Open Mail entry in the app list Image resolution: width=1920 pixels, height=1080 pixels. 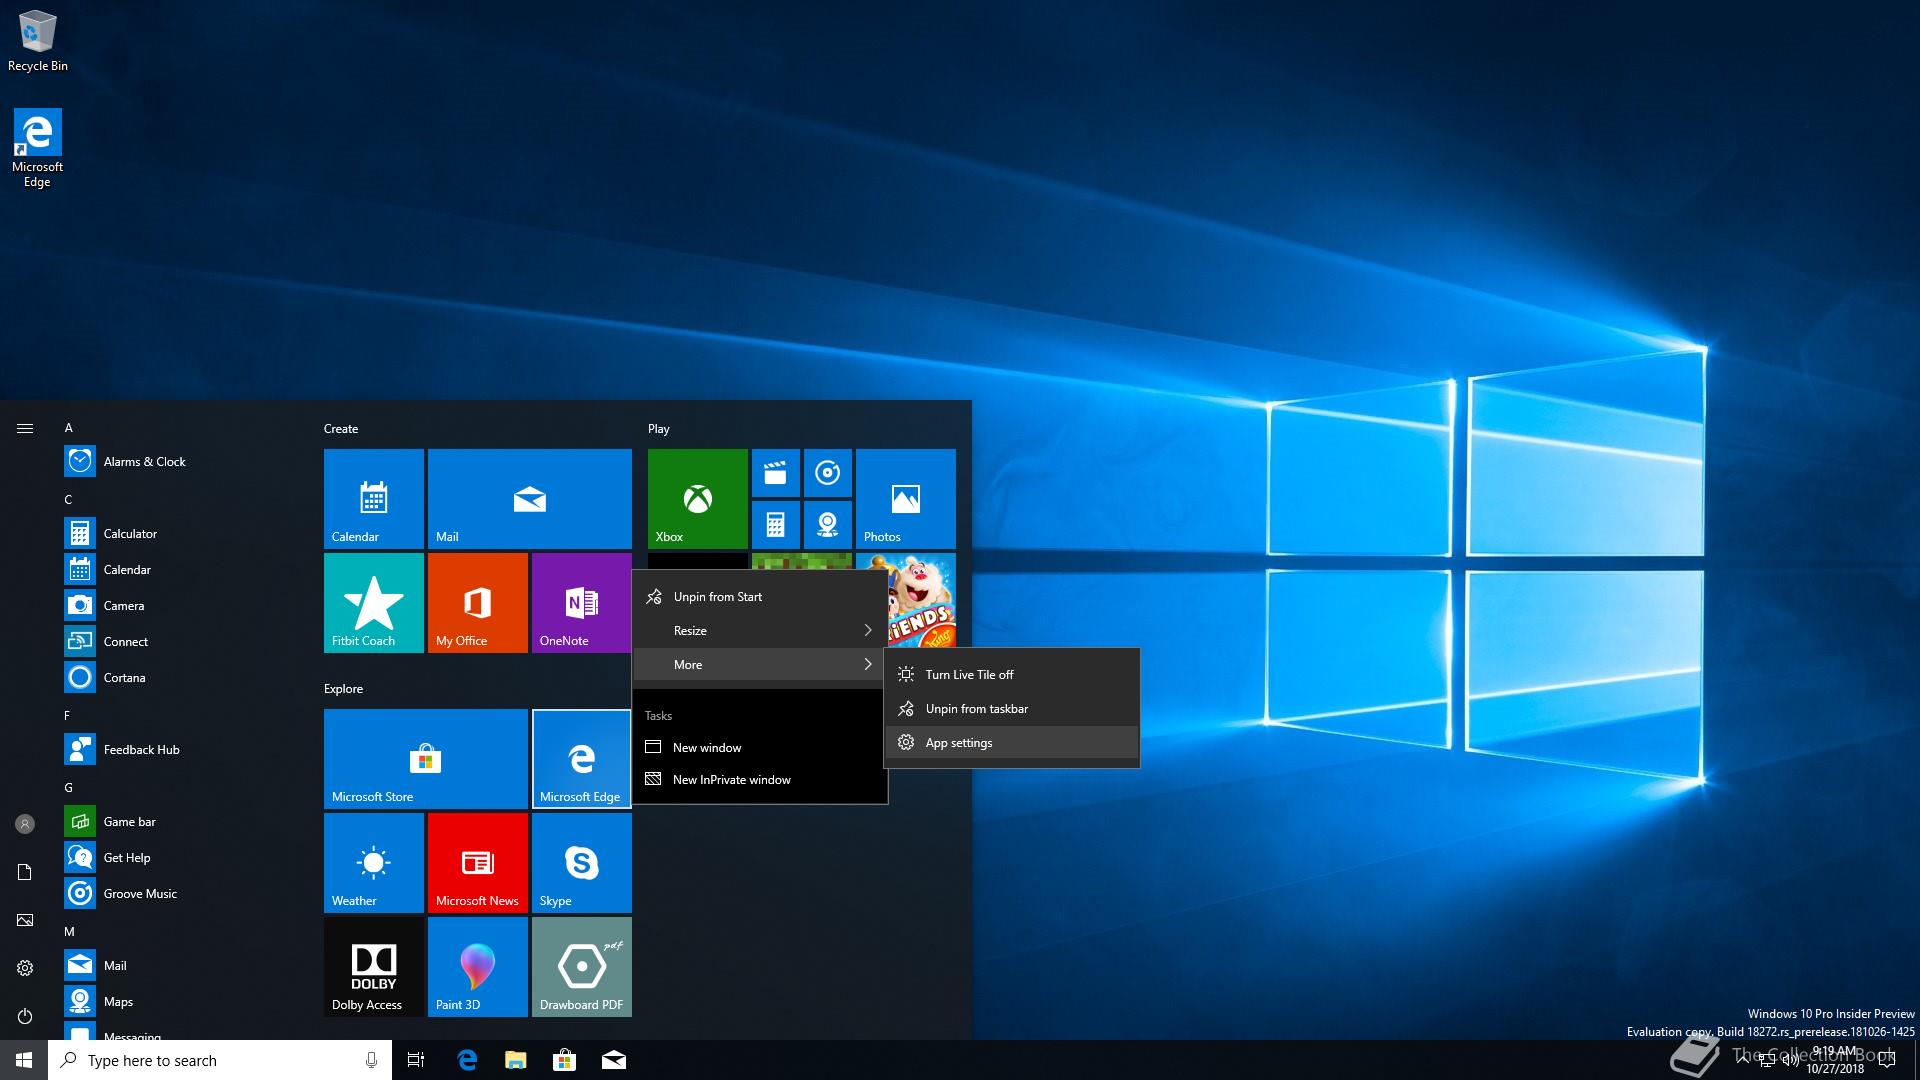(180, 966)
